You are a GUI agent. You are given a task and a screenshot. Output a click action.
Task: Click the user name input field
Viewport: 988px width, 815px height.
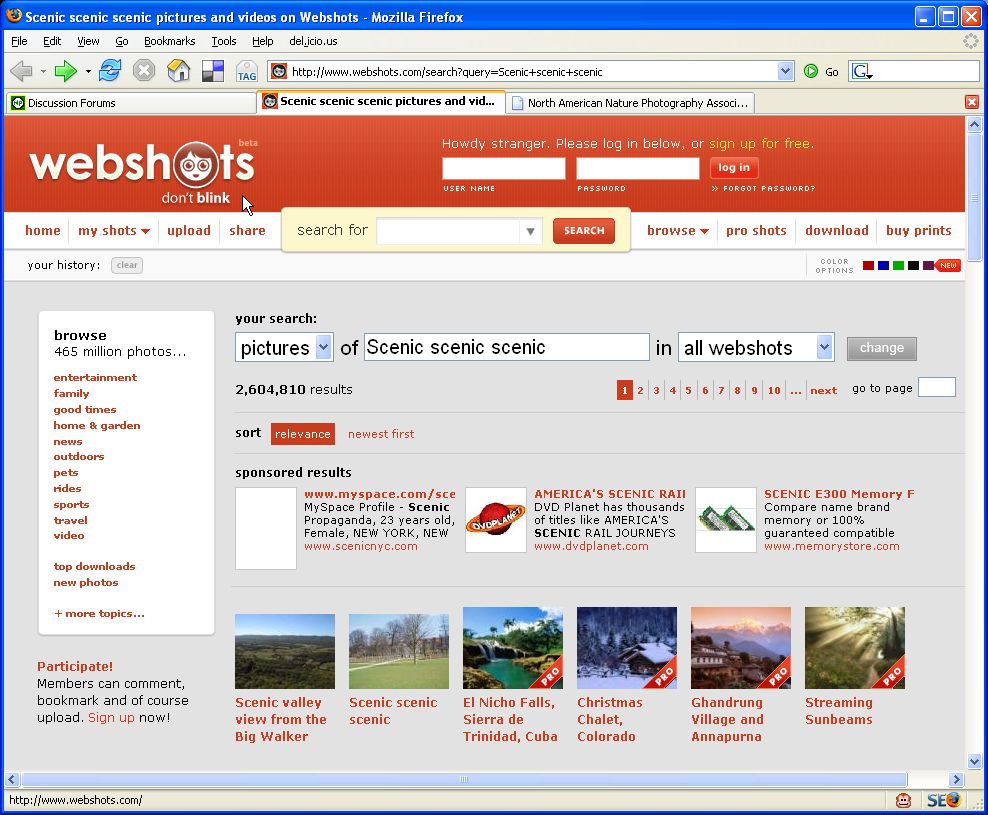pos(503,168)
